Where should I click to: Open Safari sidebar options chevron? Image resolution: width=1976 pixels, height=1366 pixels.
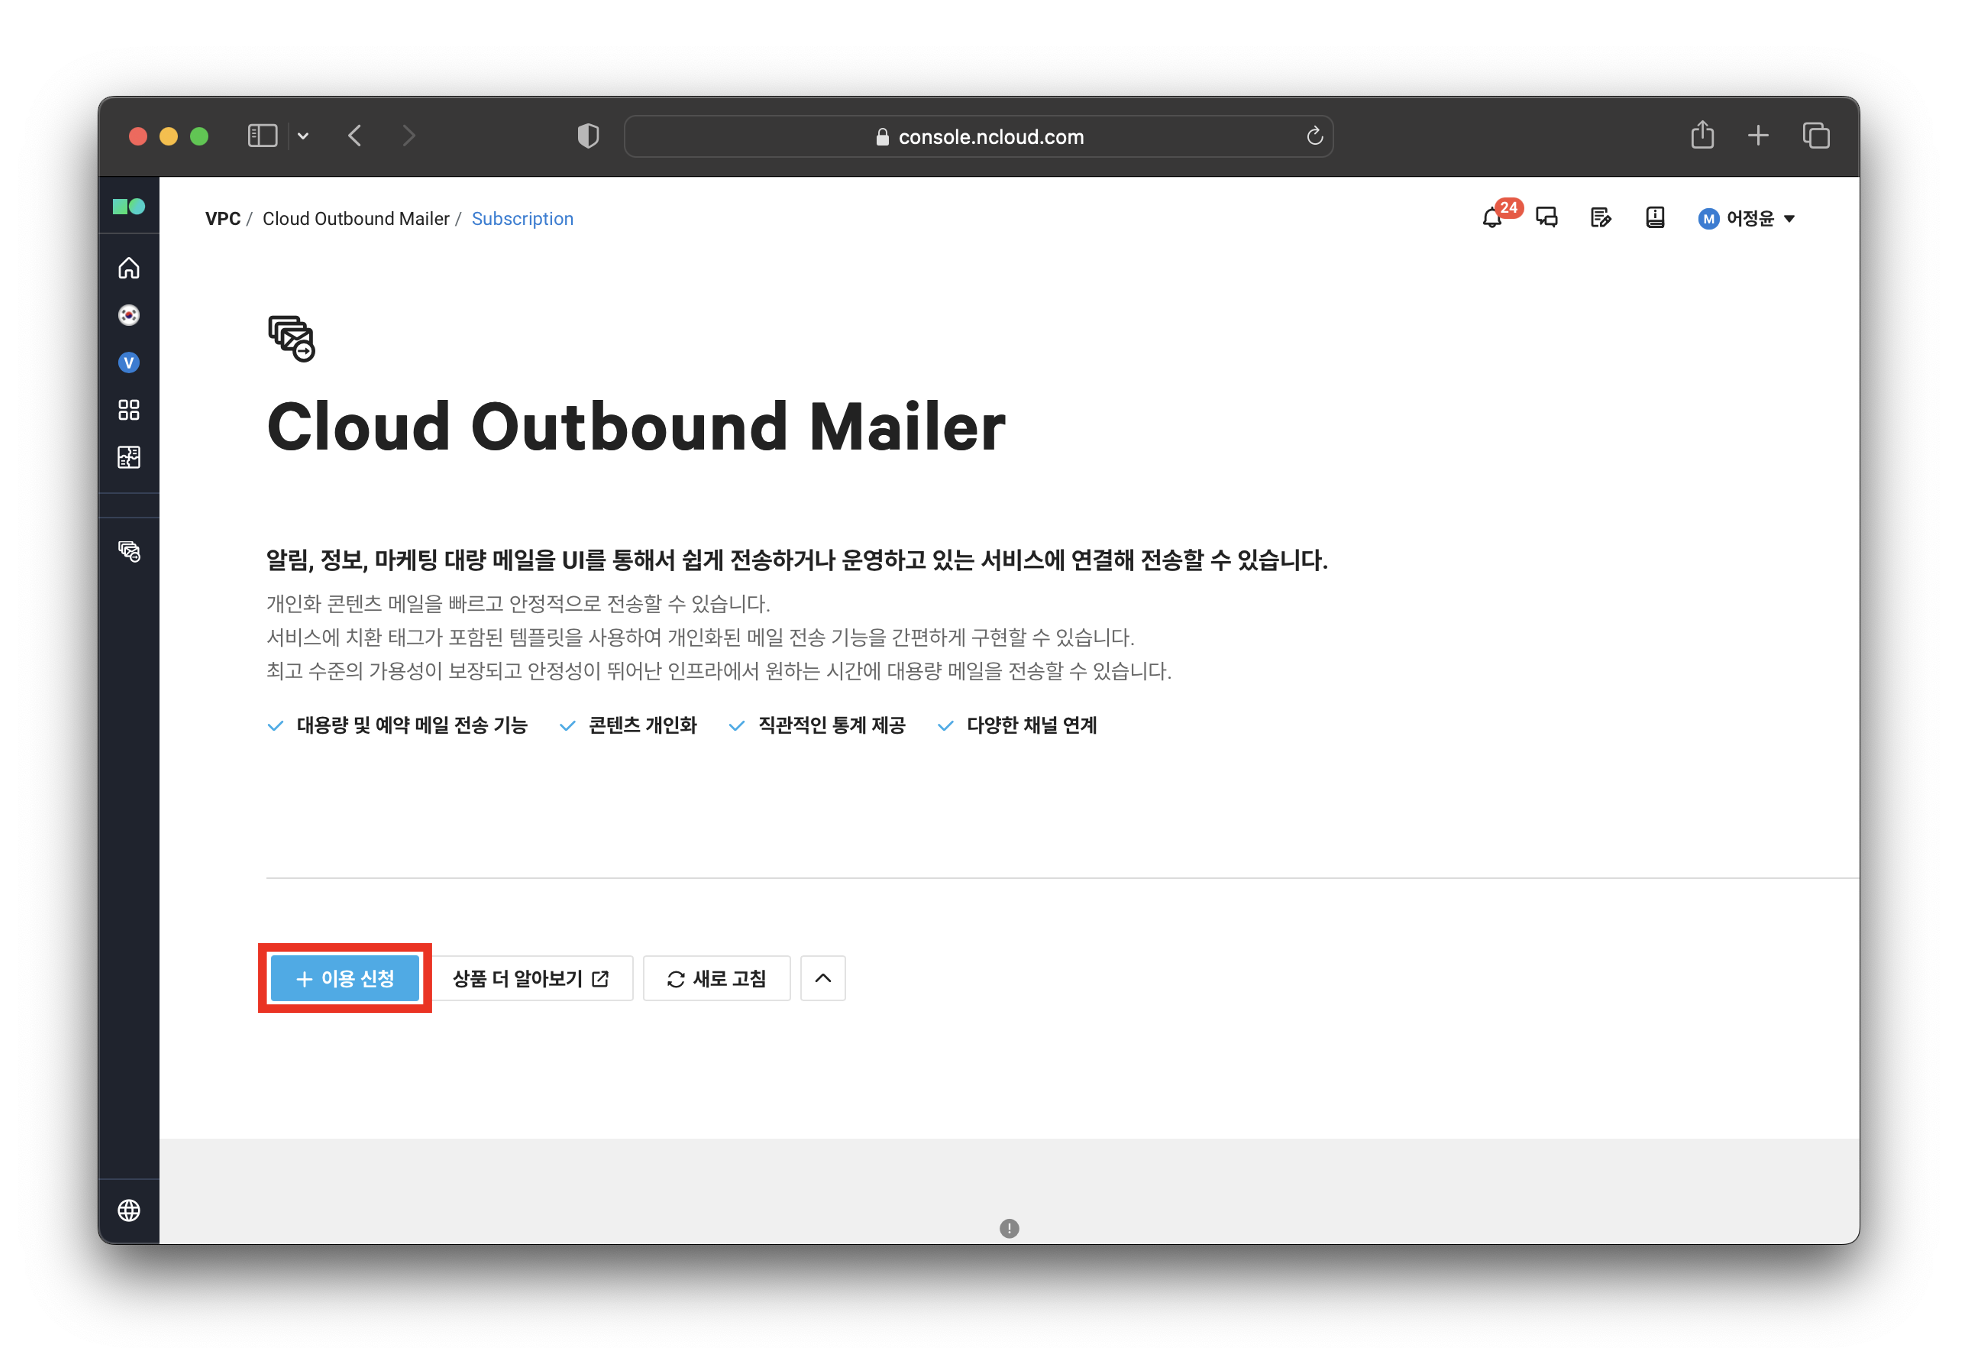point(303,136)
